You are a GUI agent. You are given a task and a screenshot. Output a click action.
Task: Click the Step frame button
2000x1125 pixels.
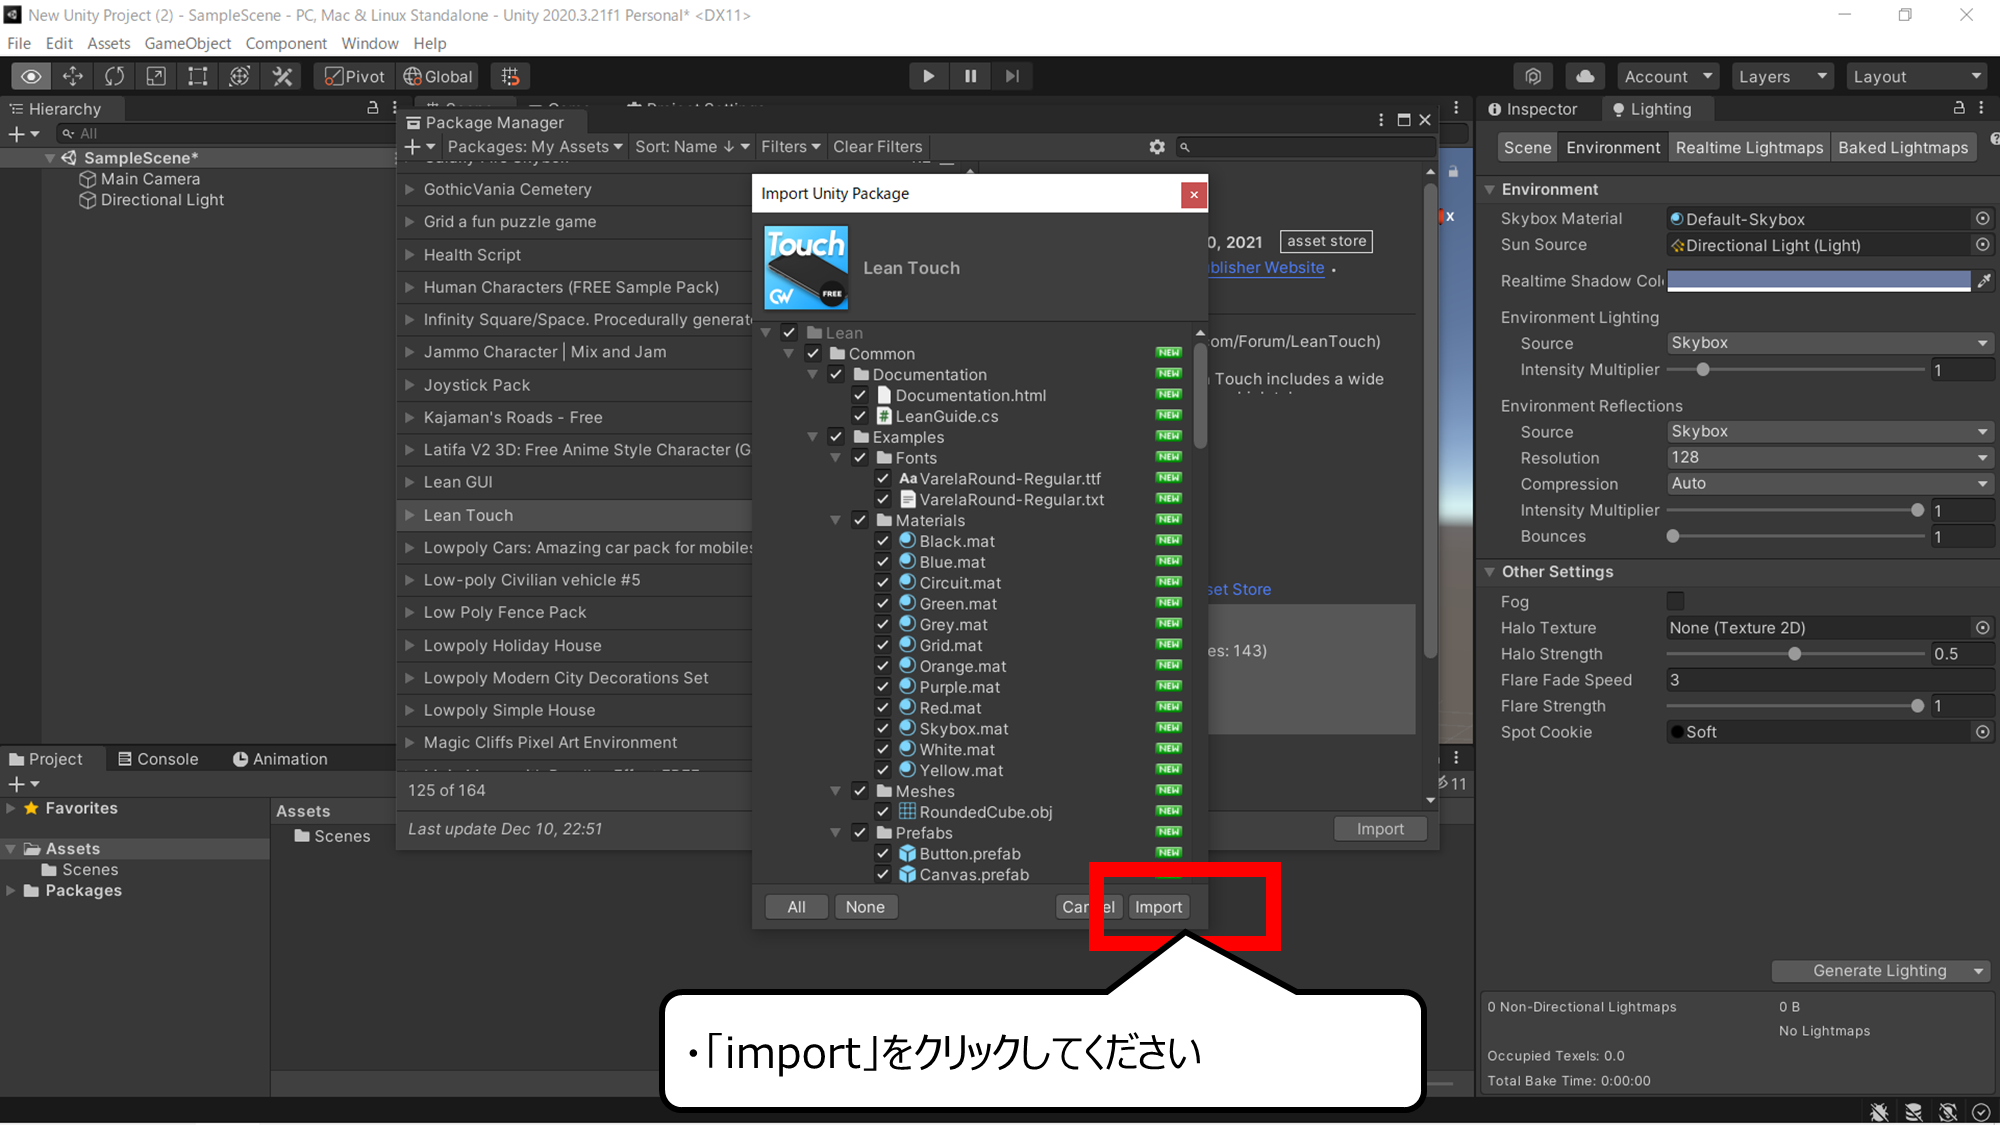[x=1012, y=76]
